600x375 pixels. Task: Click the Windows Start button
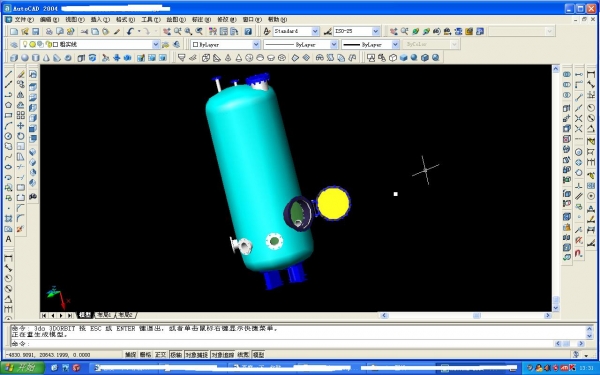click(x=22, y=368)
